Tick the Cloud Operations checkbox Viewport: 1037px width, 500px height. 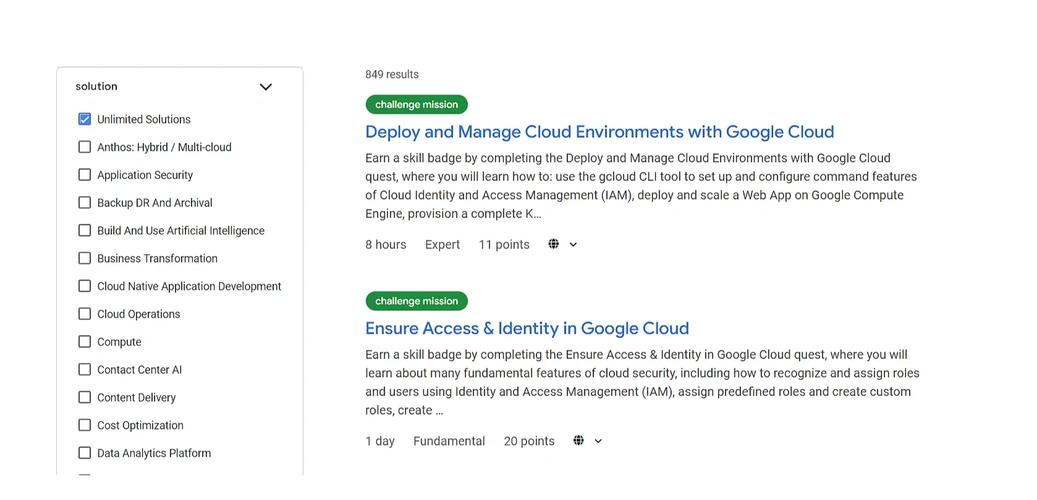(85, 313)
